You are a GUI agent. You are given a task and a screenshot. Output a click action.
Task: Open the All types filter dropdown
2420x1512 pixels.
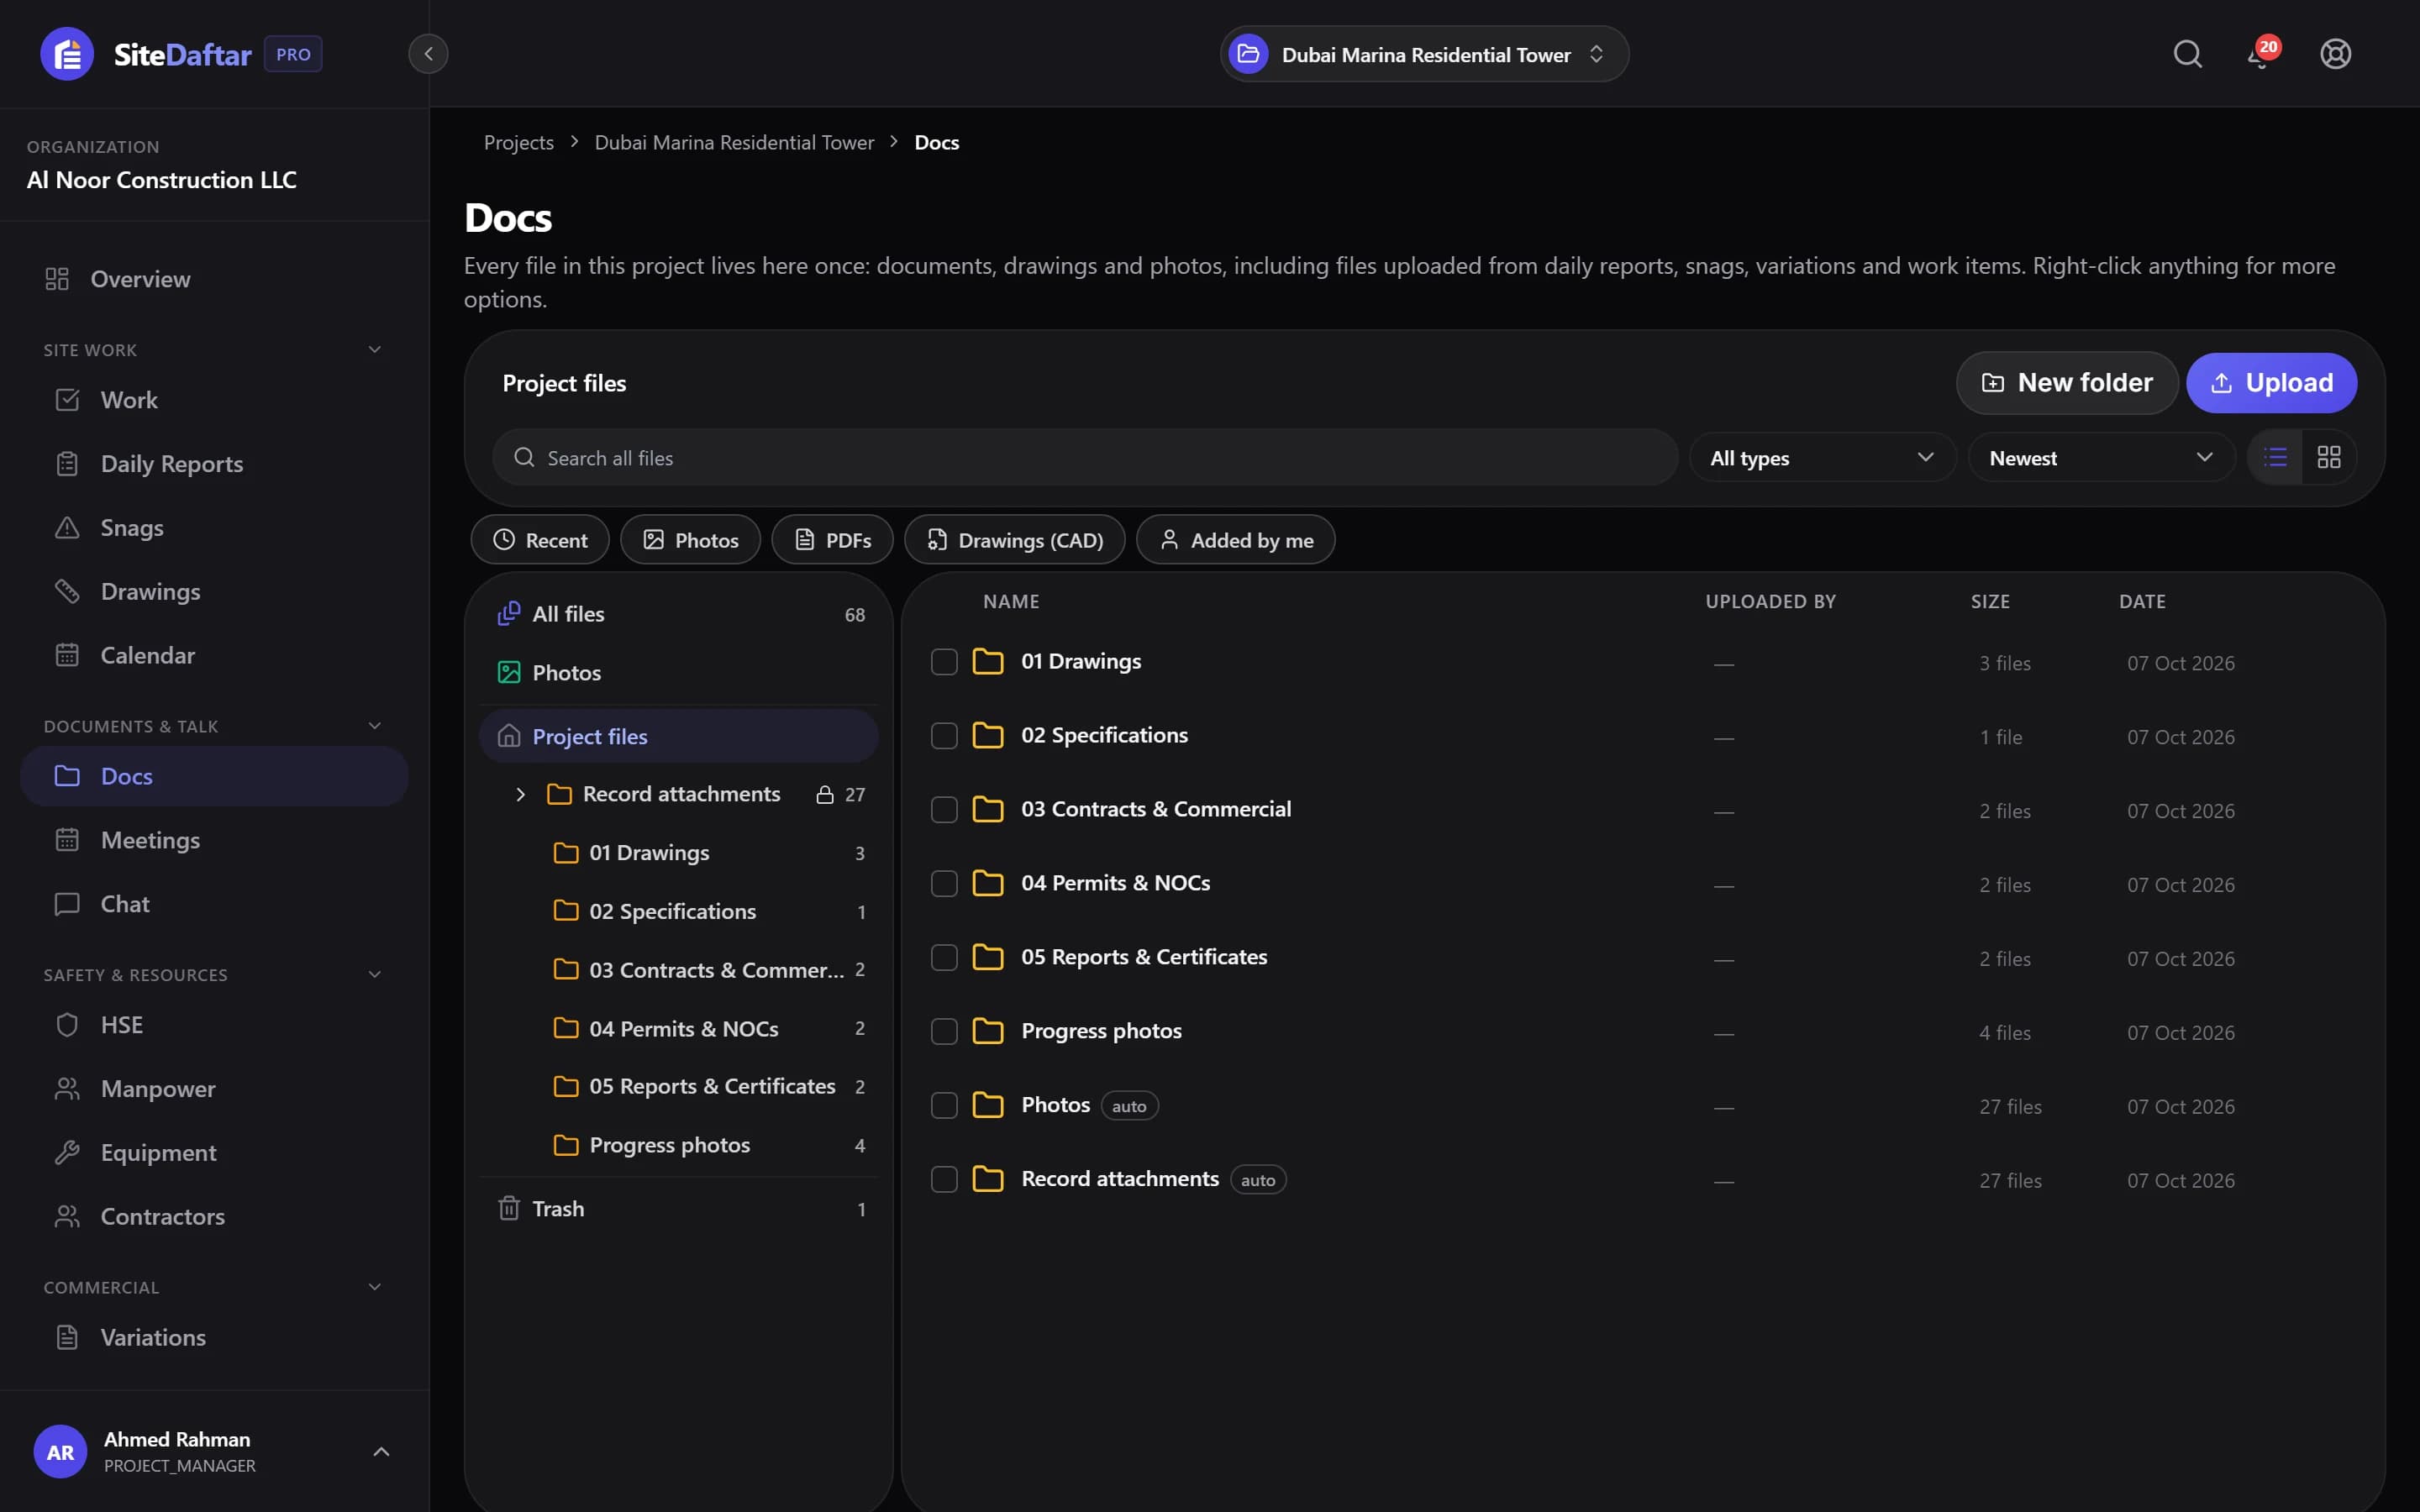click(x=1822, y=458)
